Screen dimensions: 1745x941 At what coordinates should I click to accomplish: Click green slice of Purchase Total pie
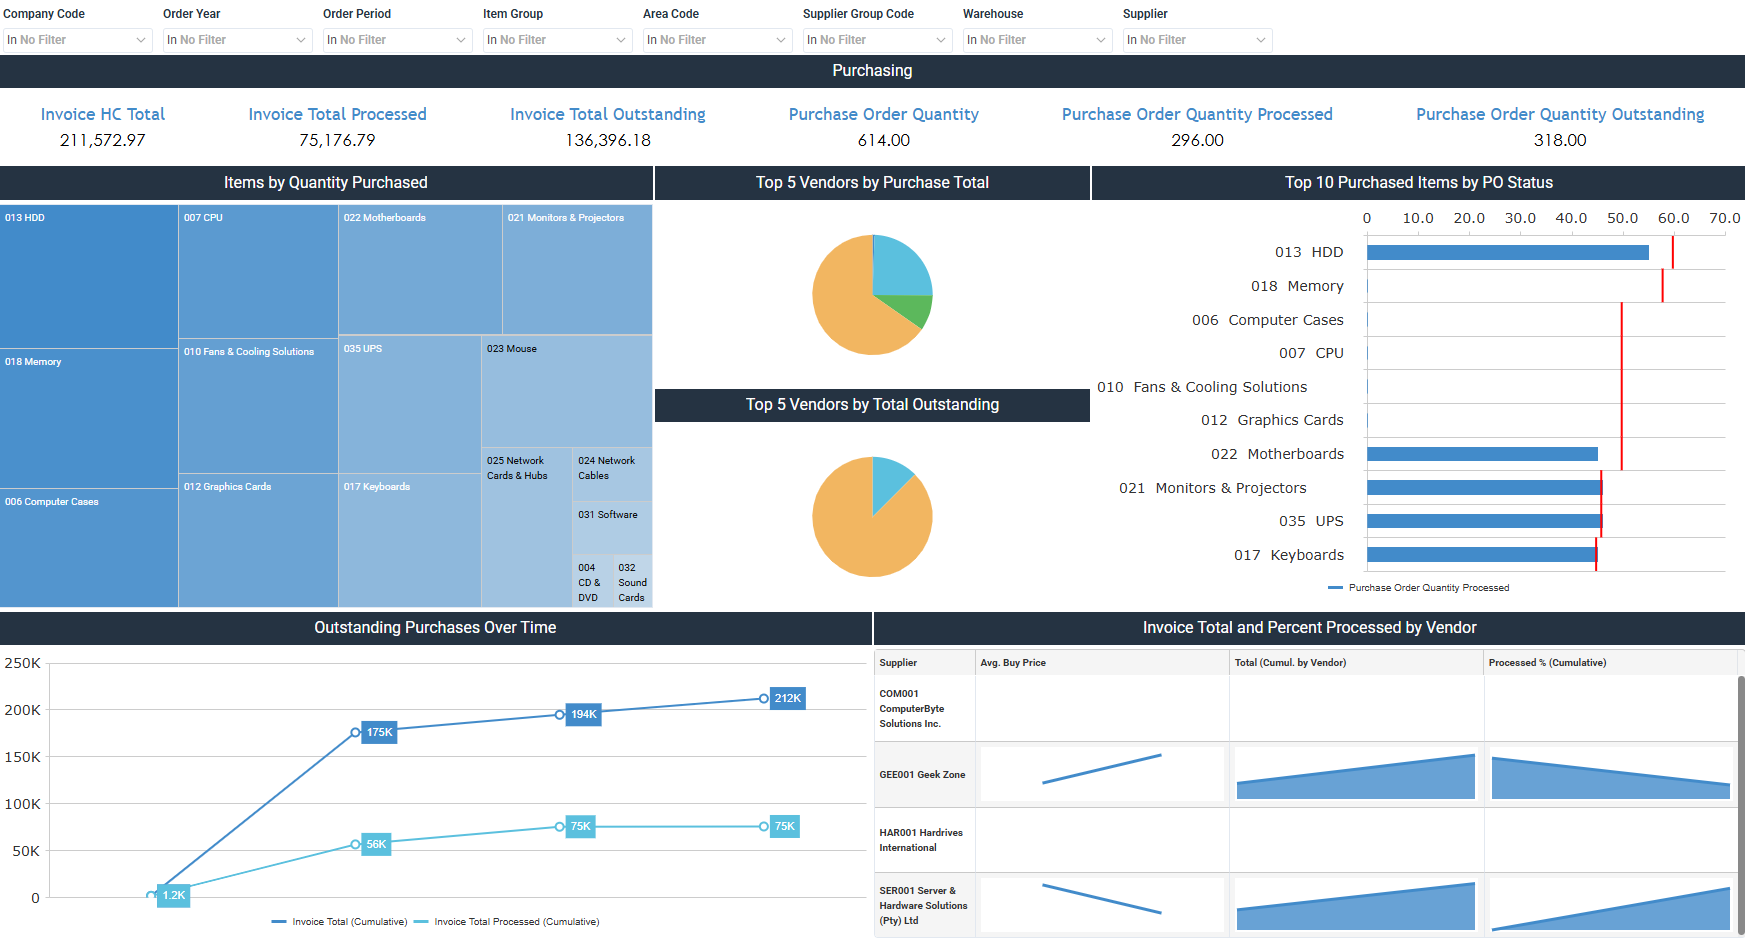point(910,309)
